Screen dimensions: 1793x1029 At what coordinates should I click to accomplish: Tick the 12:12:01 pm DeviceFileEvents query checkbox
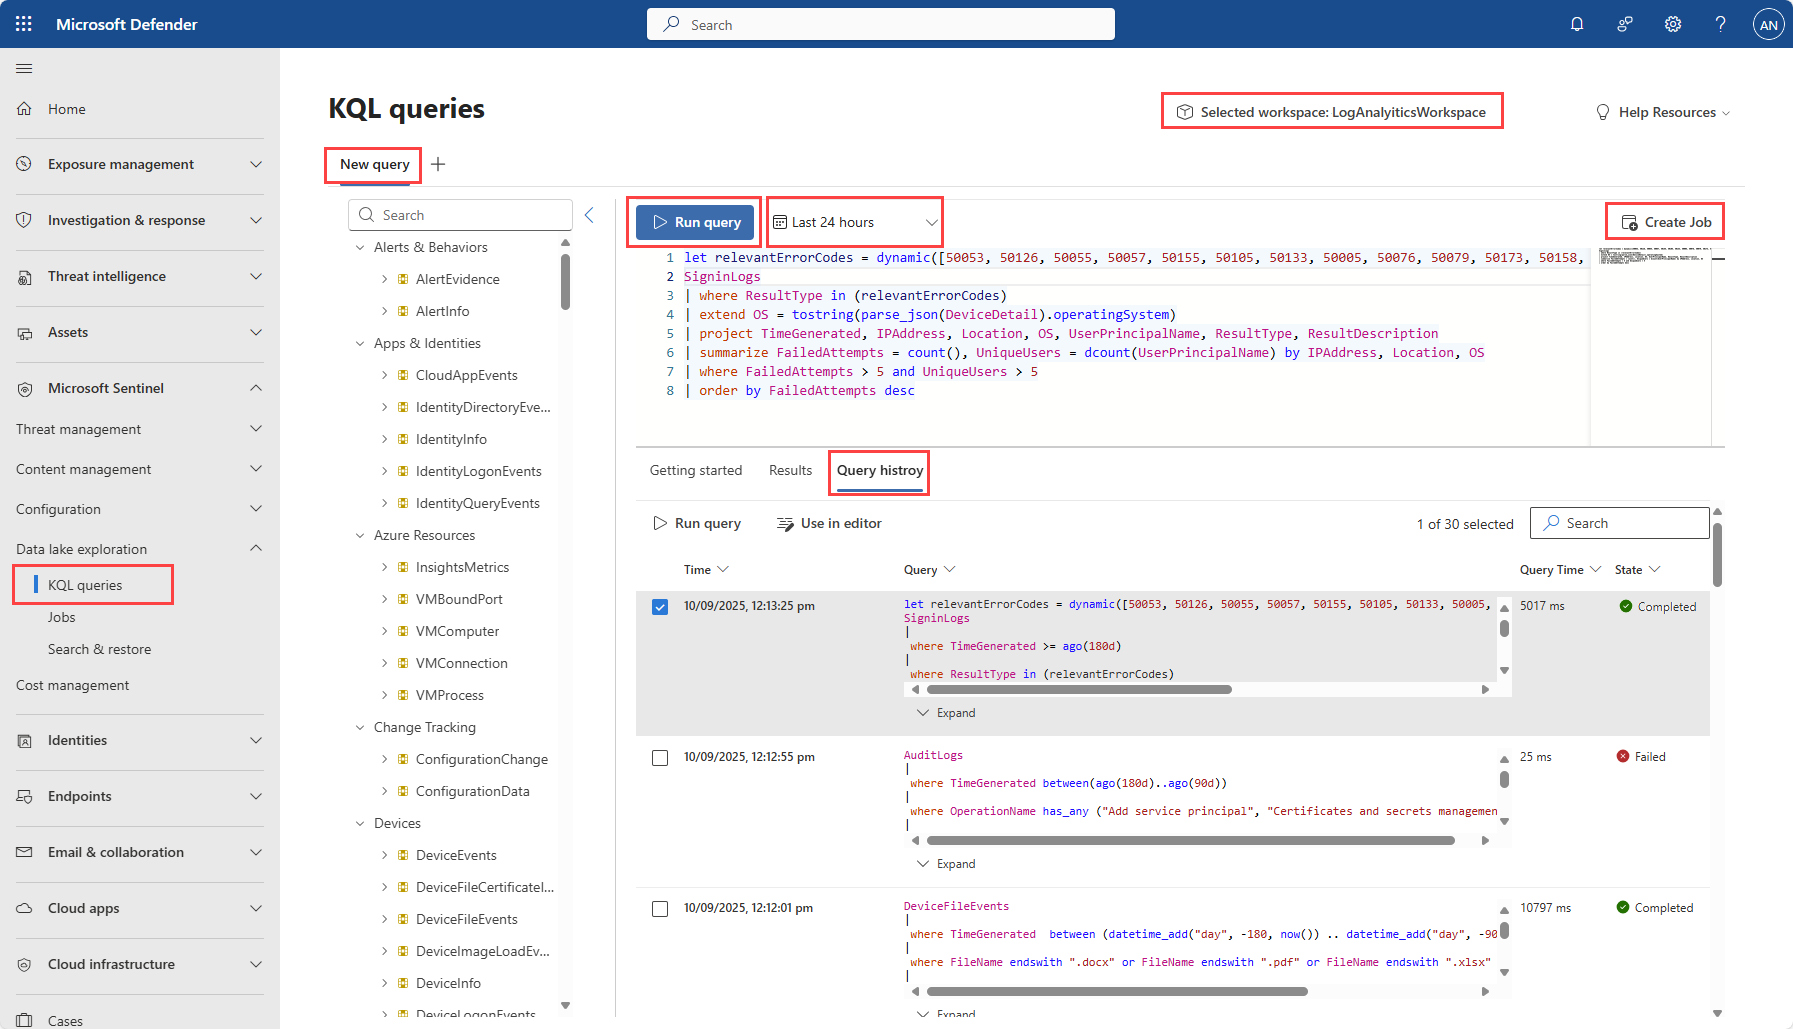coord(660,909)
